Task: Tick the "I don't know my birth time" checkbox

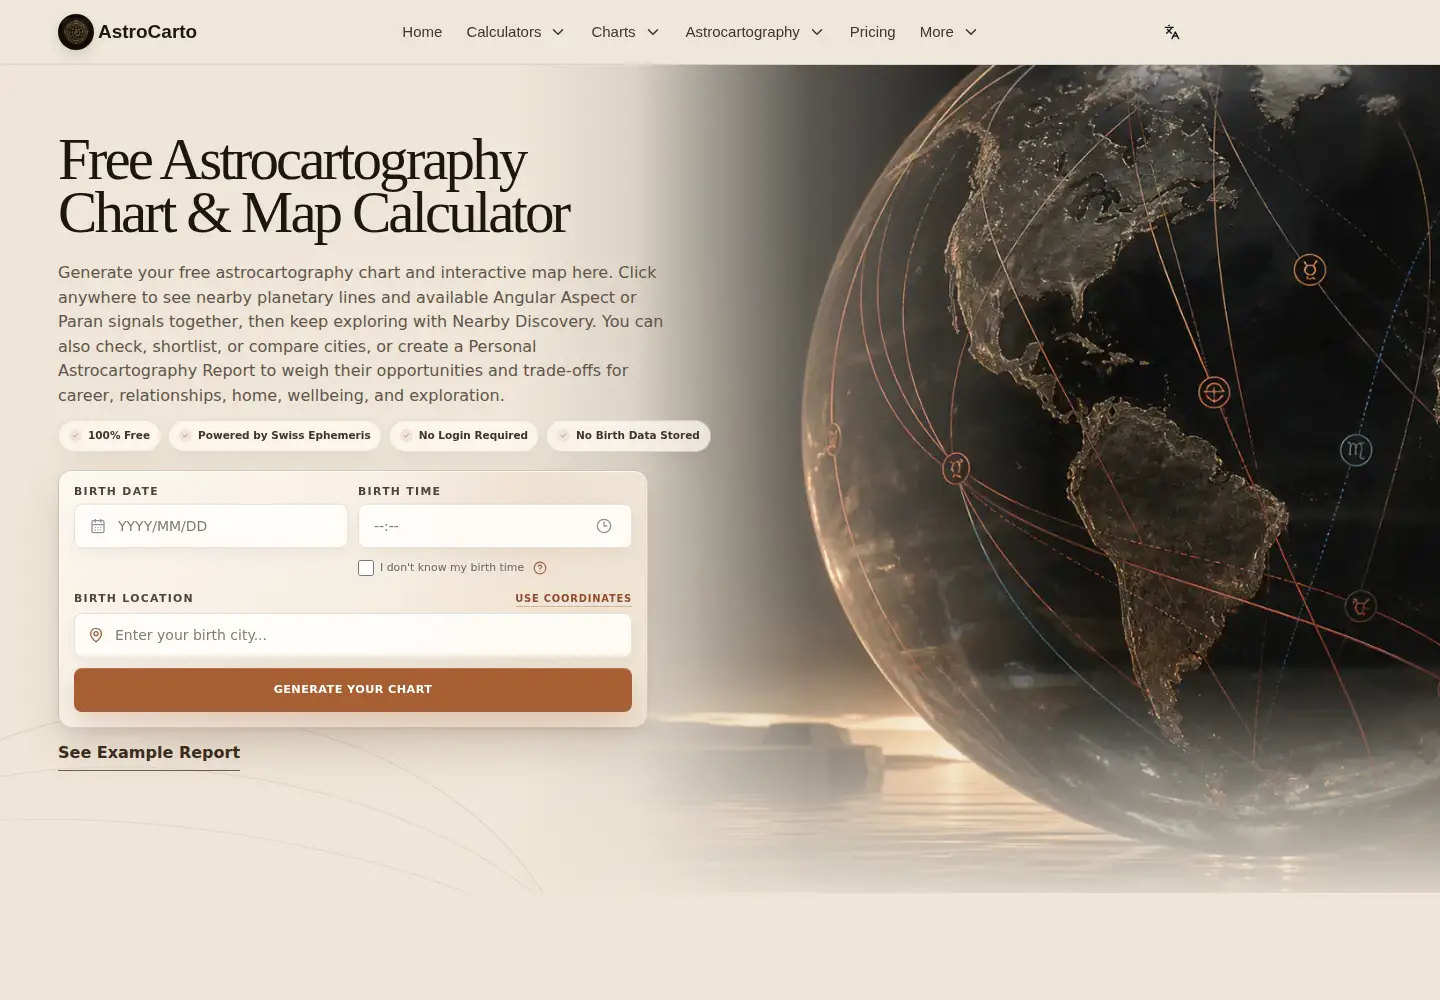Action: pos(366,568)
